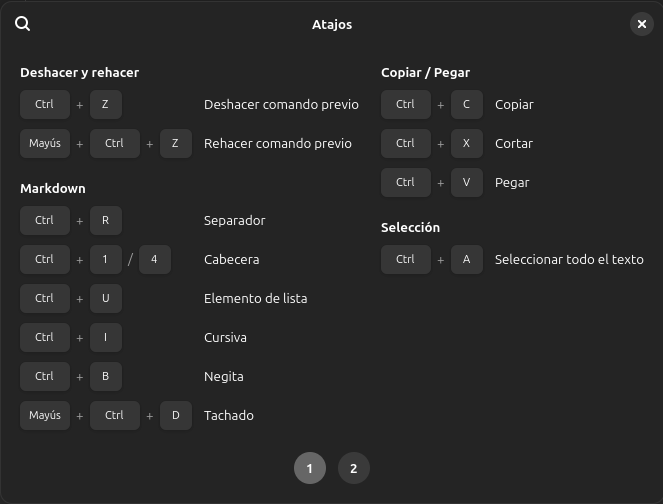This screenshot has width=663, height=504.
Task: Click the 'Rehacer comando previo' label
Action: pos(277,144)
